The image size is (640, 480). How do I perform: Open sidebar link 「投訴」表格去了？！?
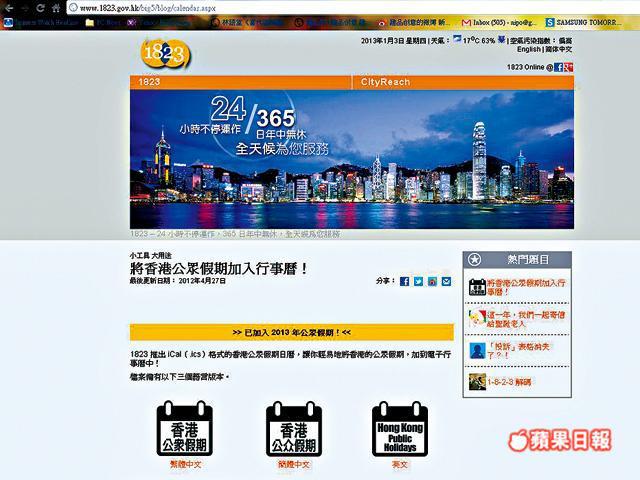pyautogui.click(x=518, y=351)
